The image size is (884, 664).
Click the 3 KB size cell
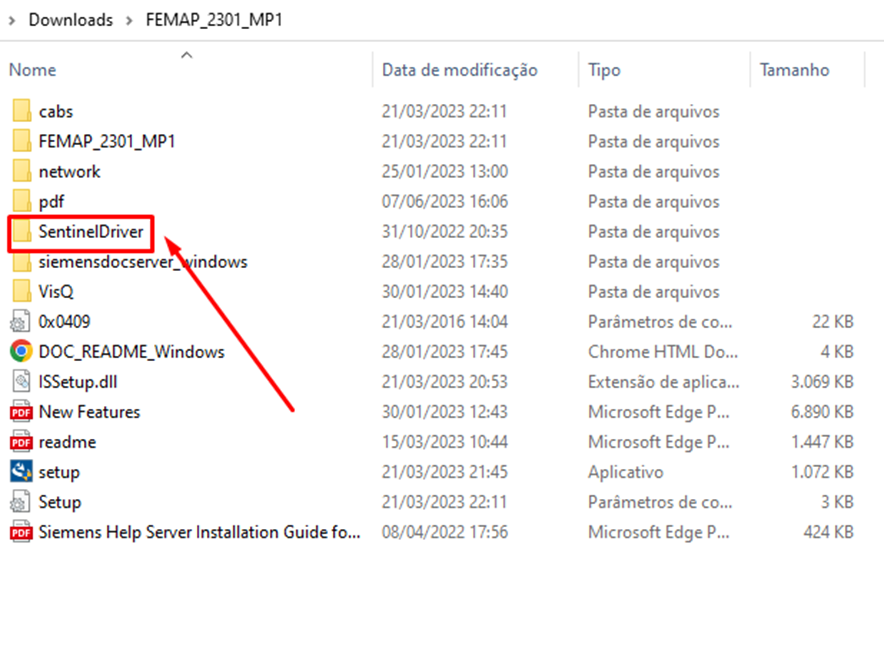[837, 502]
